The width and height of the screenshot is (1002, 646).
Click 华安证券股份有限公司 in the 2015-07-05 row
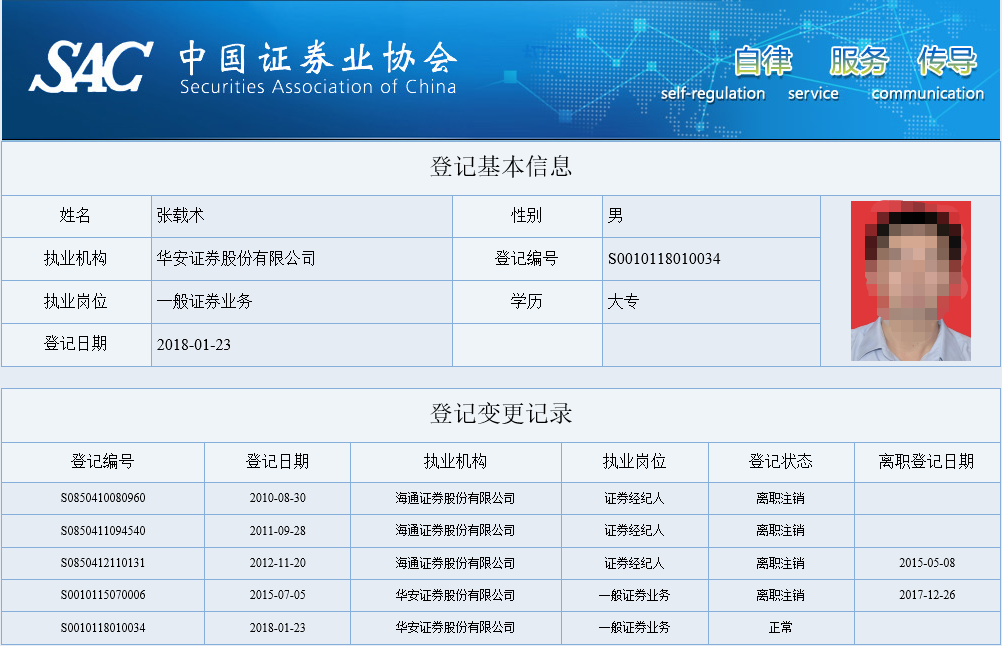pyautogui.click(x=455, y=595)
